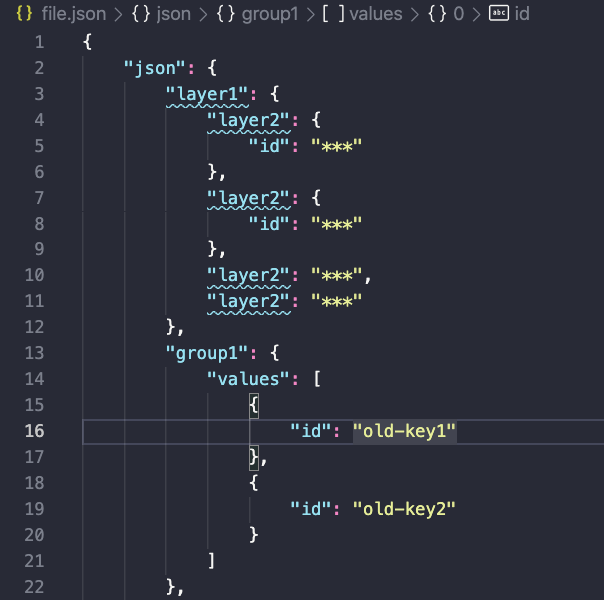Screen dimensions: 604x600
Task: Click line number 1 in the gutter
Action: (x=39, y=42)
